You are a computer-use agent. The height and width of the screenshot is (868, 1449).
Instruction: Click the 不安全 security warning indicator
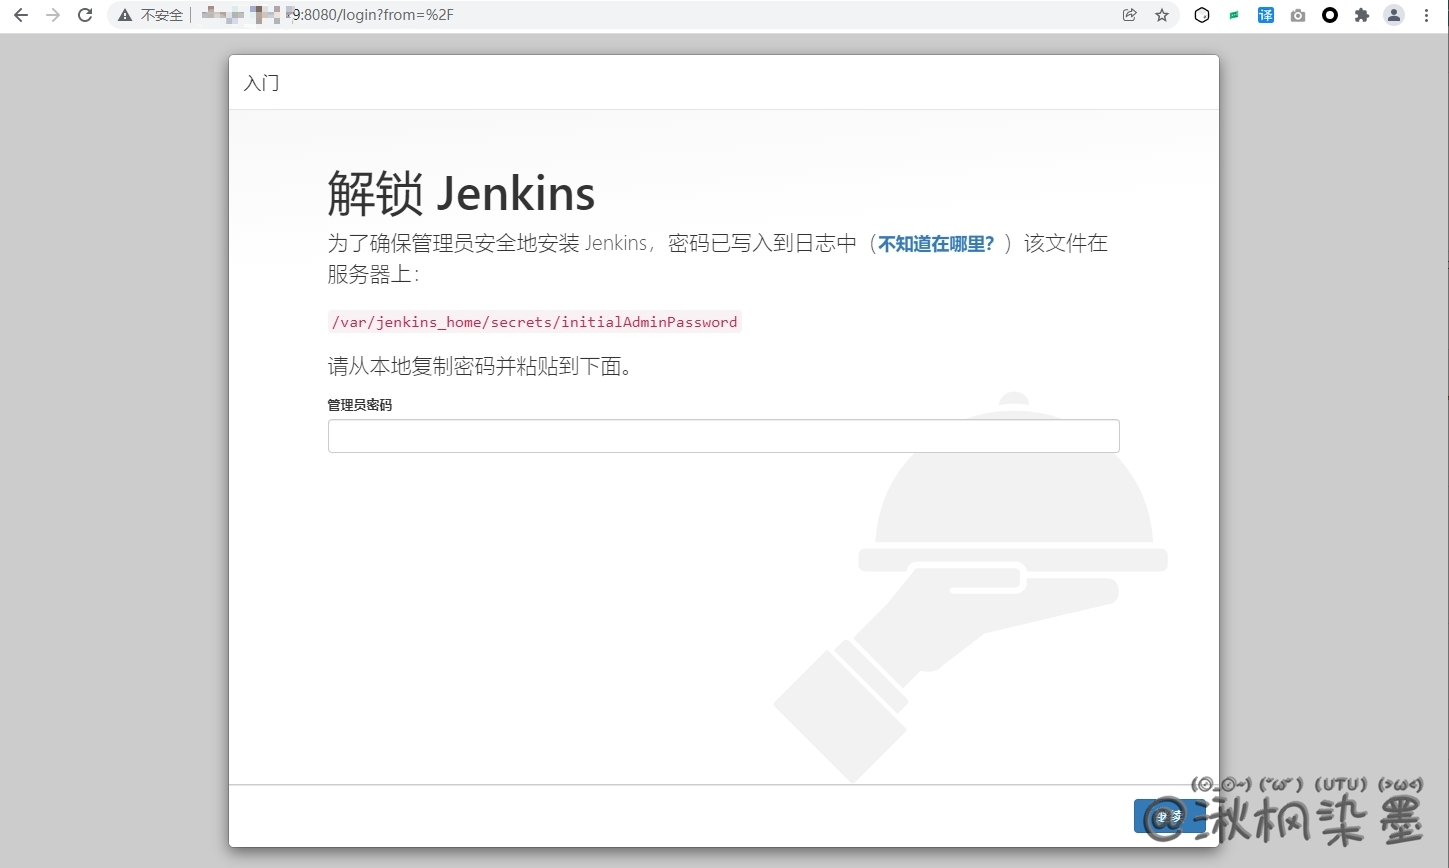coord(151,15)
